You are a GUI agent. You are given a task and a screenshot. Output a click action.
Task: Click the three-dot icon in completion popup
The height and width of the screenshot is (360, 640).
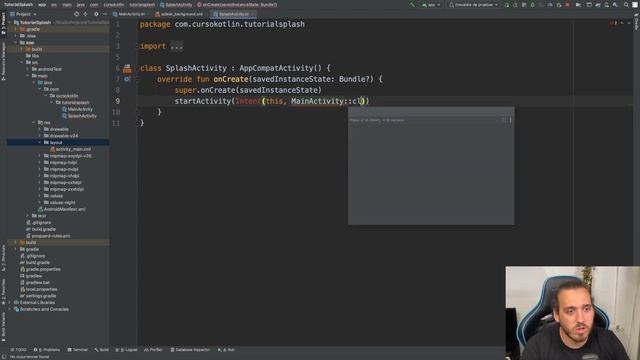(510, 120)
